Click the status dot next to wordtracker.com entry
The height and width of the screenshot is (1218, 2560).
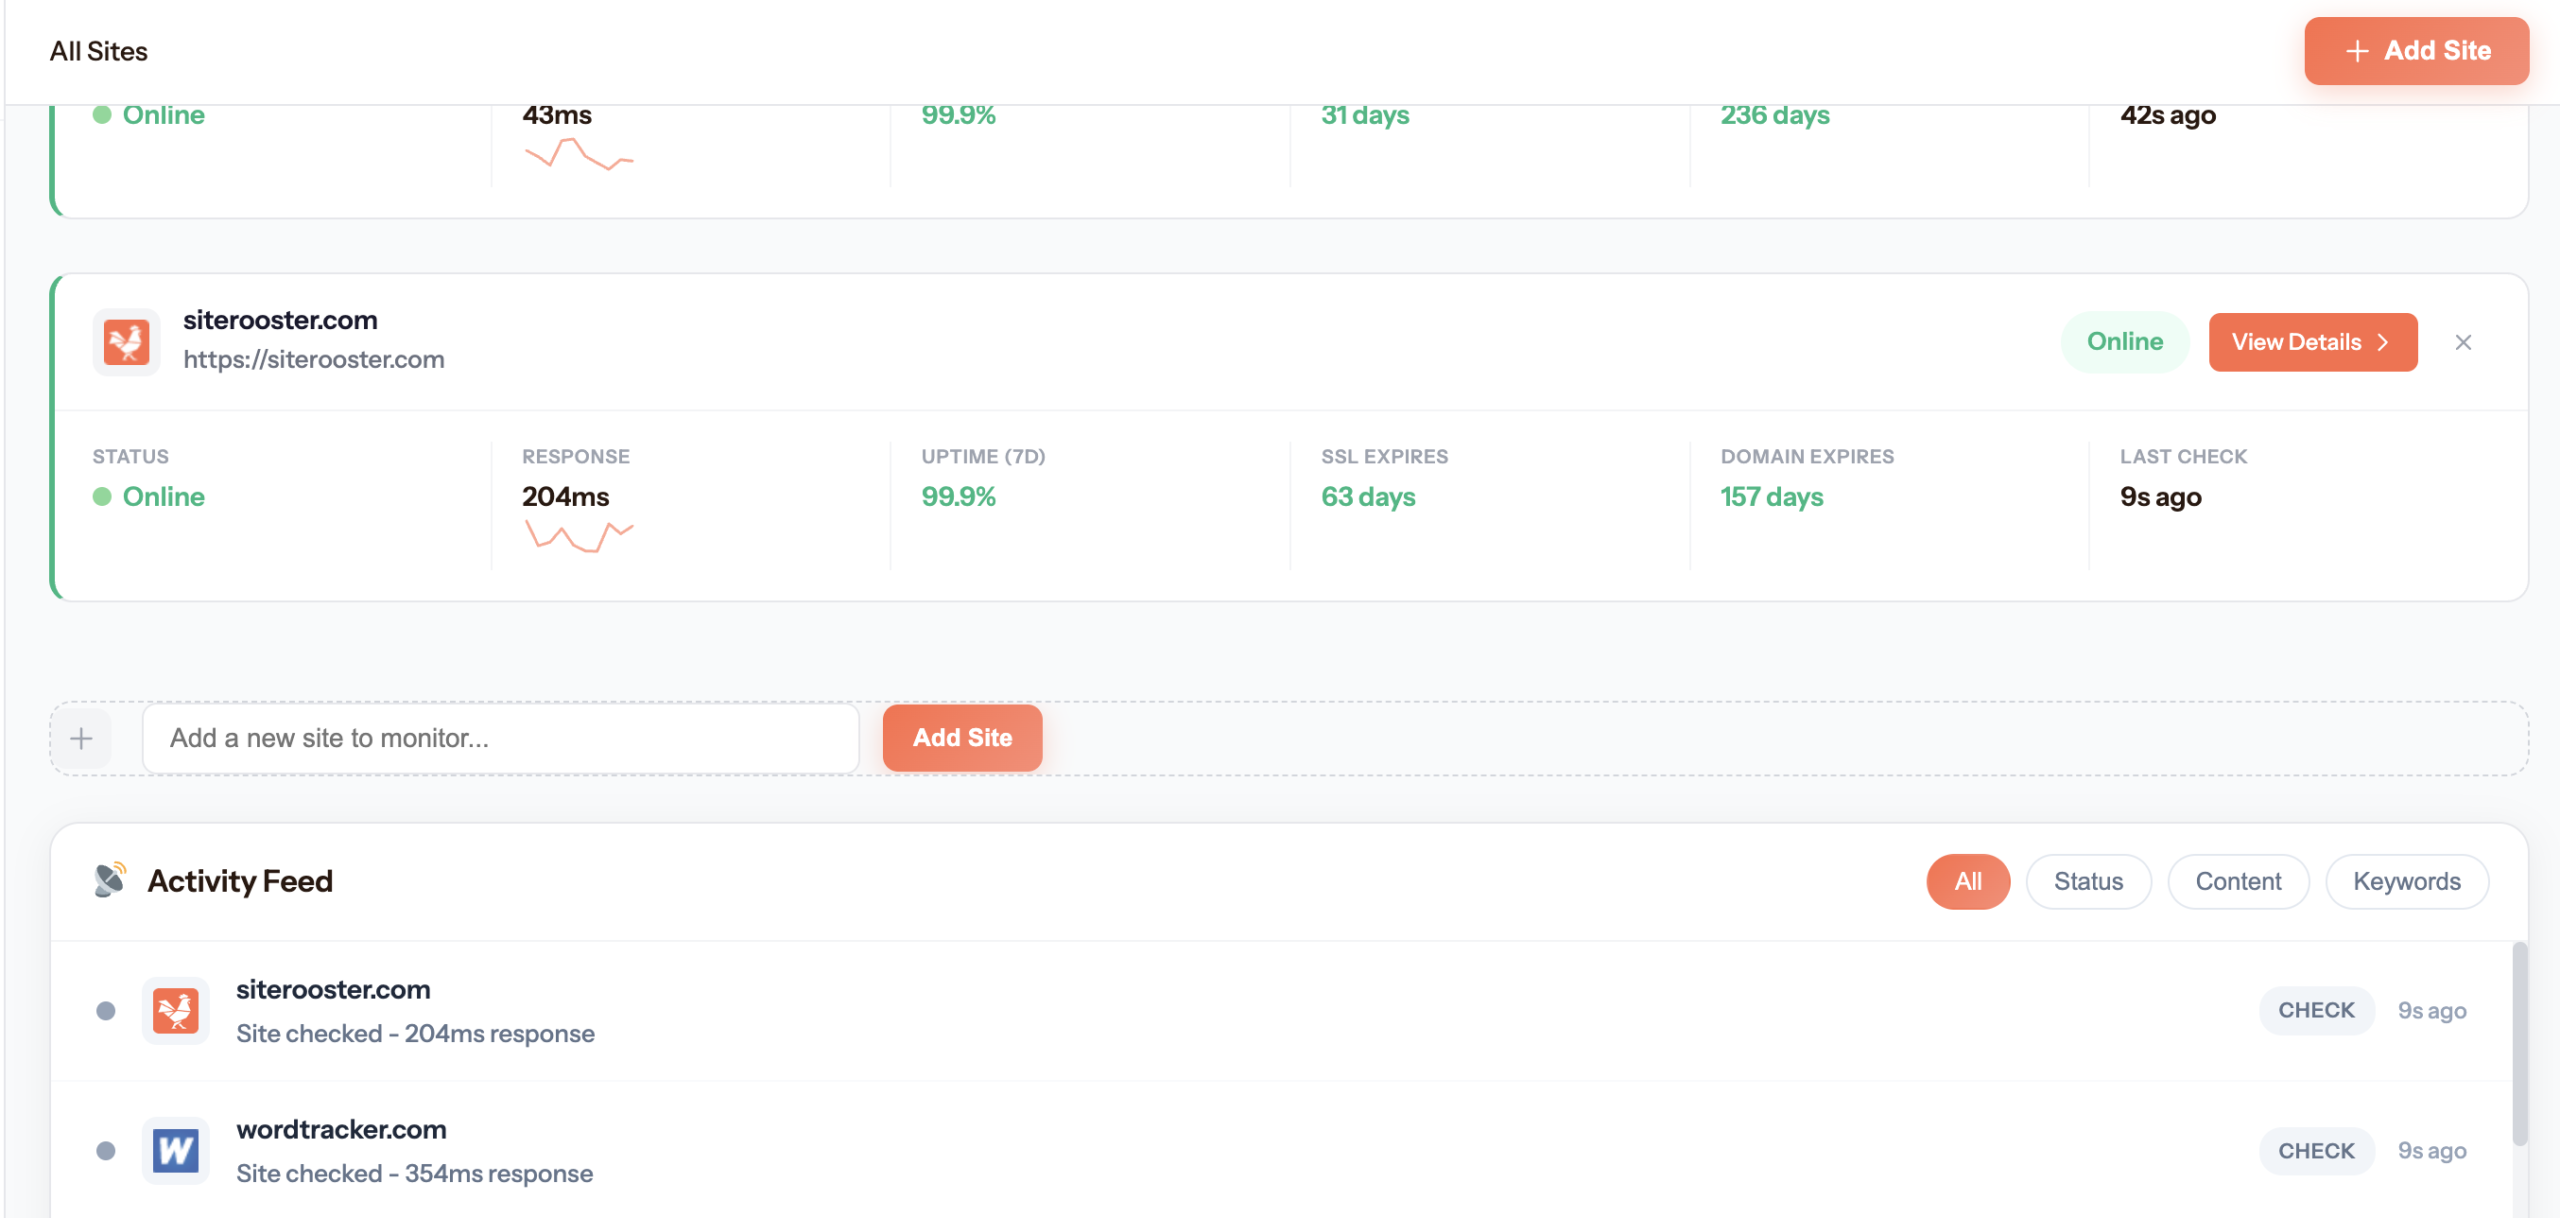(x=105, y=1150)
